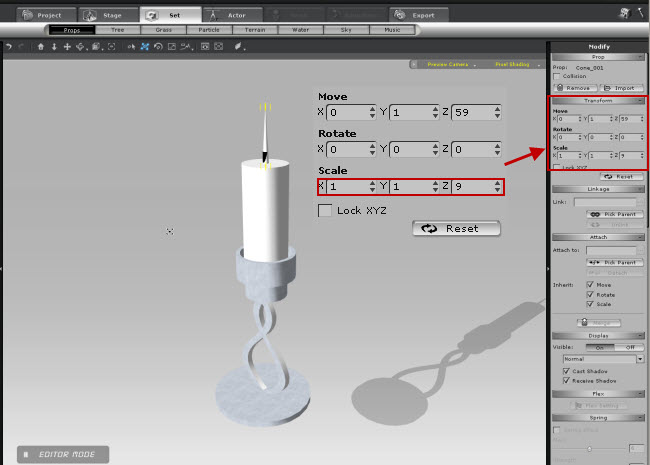
Task: Uncheck Inherit Scale checkbox
Action: pos(590,304)
